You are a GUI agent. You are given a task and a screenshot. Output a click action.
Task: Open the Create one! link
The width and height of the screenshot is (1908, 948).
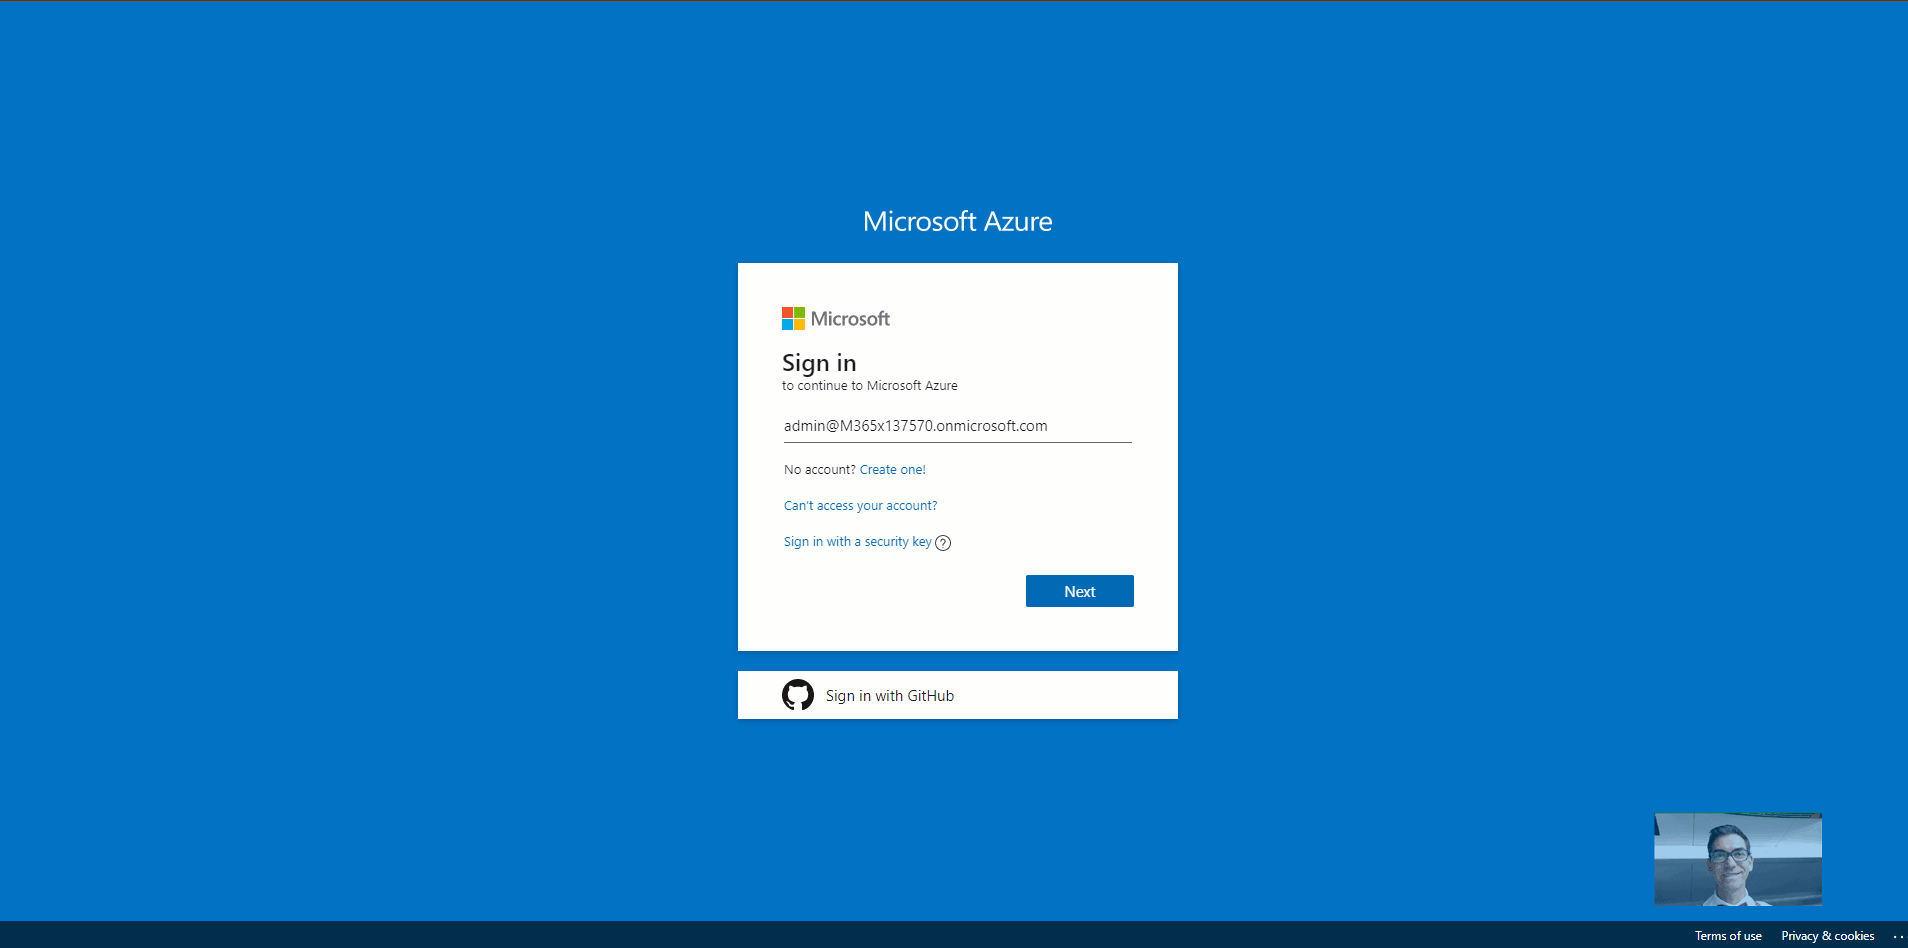coord(893,469)
